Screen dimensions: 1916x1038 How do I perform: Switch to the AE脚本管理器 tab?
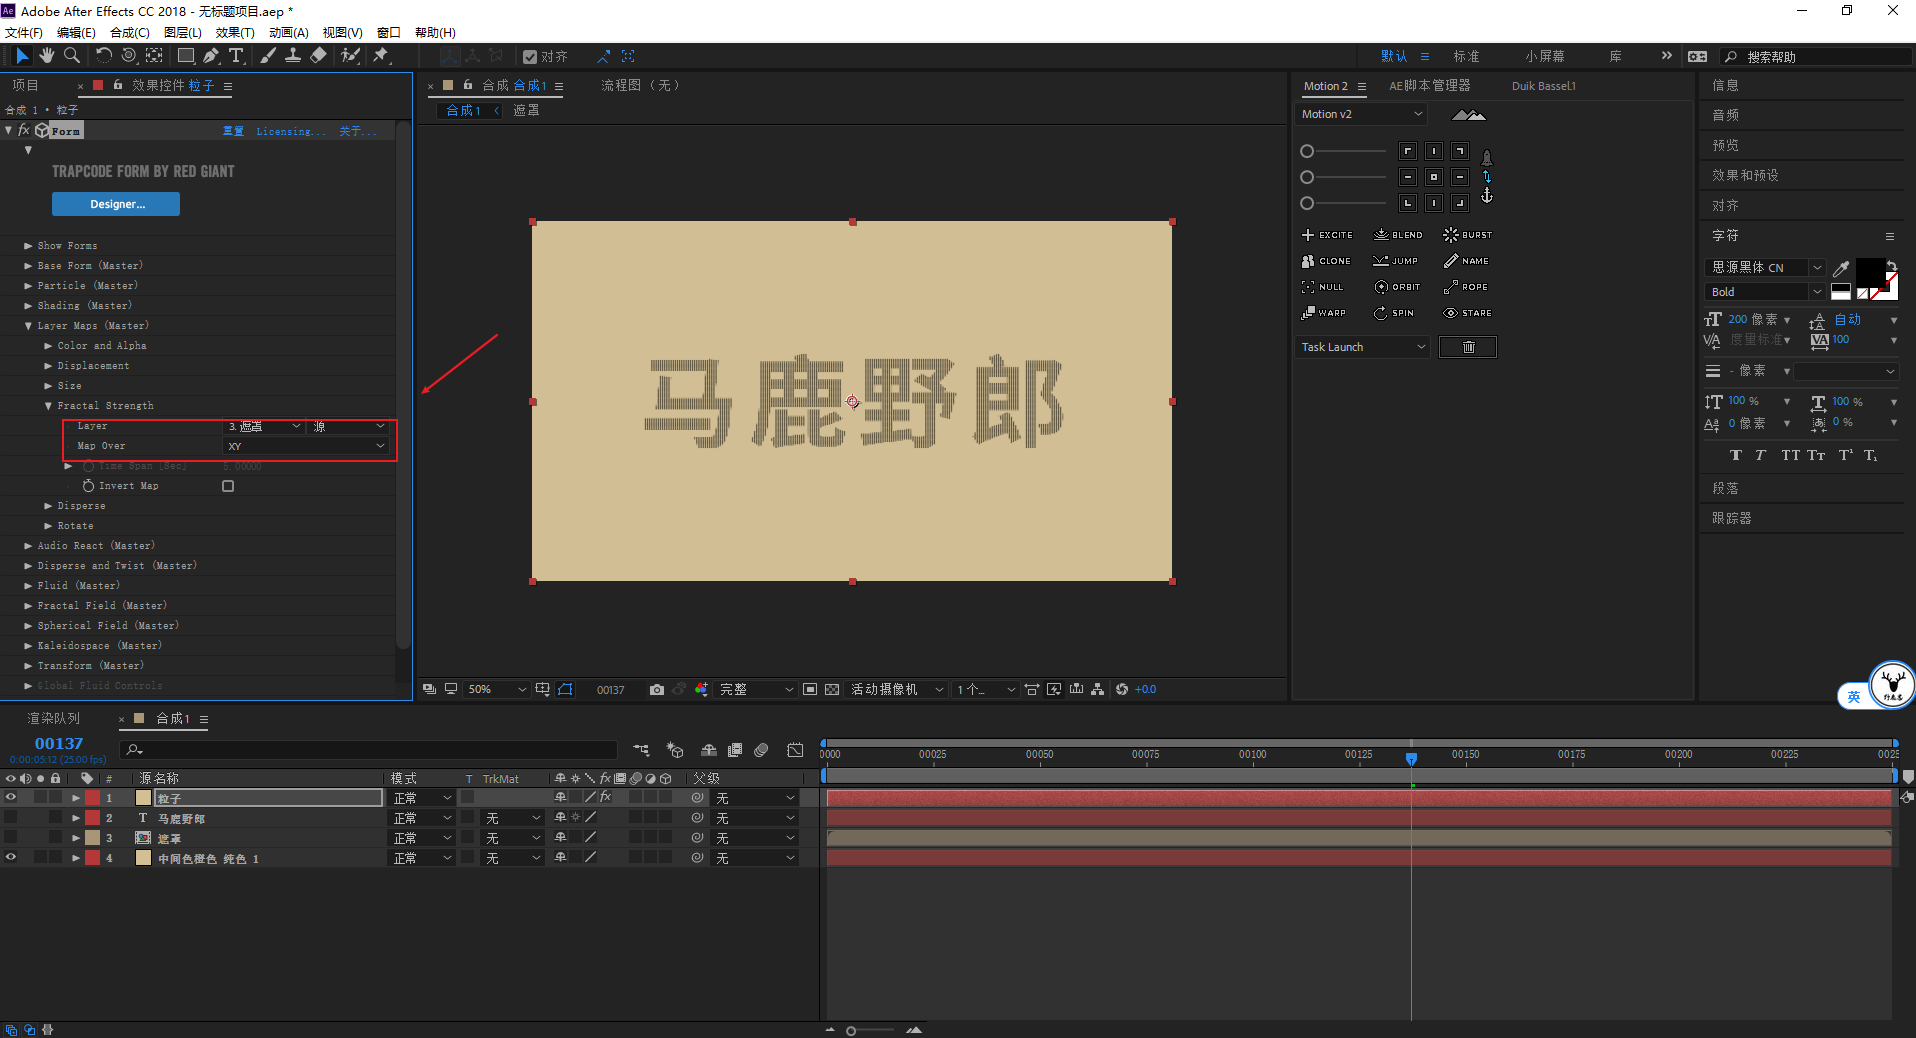(1429, 86)
